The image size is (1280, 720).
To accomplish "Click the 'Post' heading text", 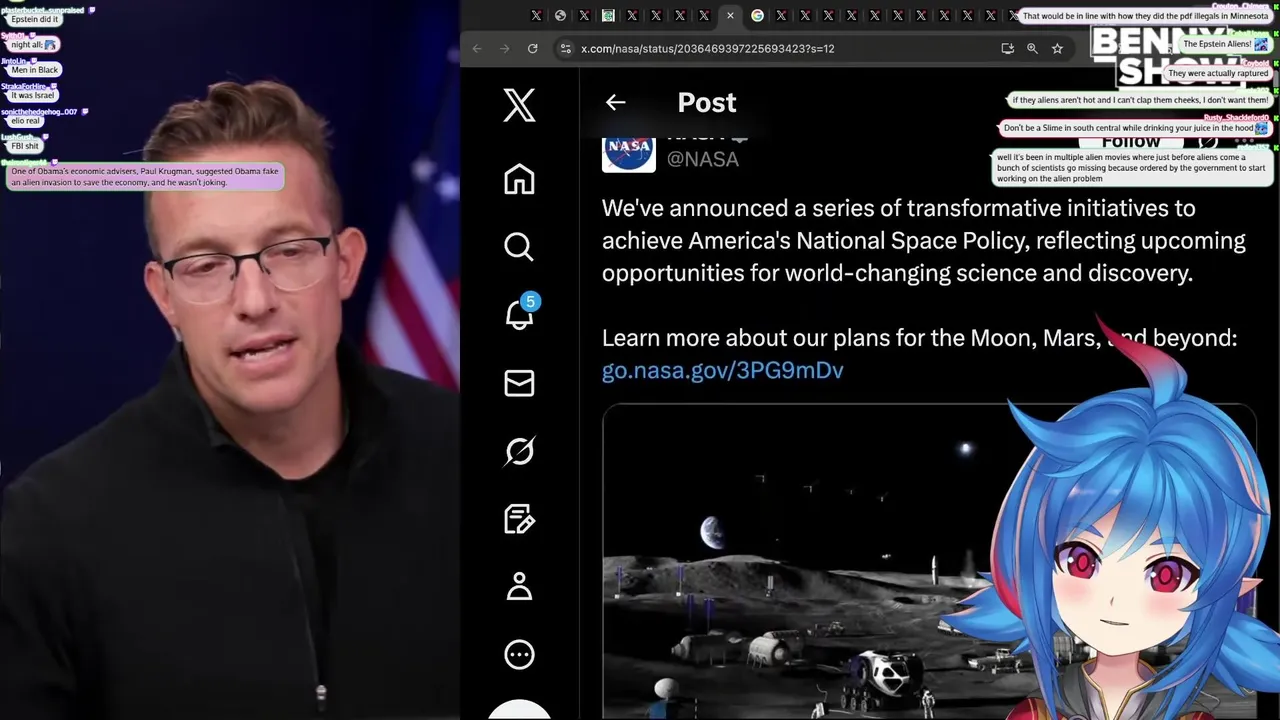I will (x=707, y=102).
